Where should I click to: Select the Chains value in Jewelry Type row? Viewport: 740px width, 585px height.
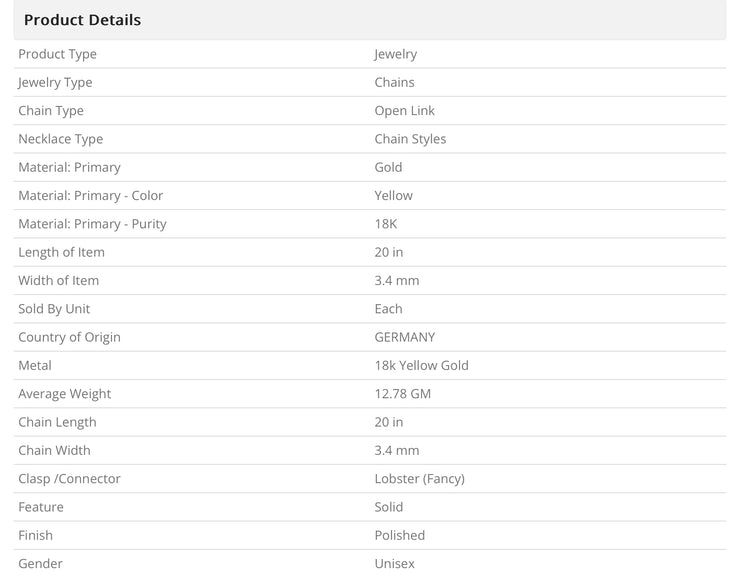point(394,82)
